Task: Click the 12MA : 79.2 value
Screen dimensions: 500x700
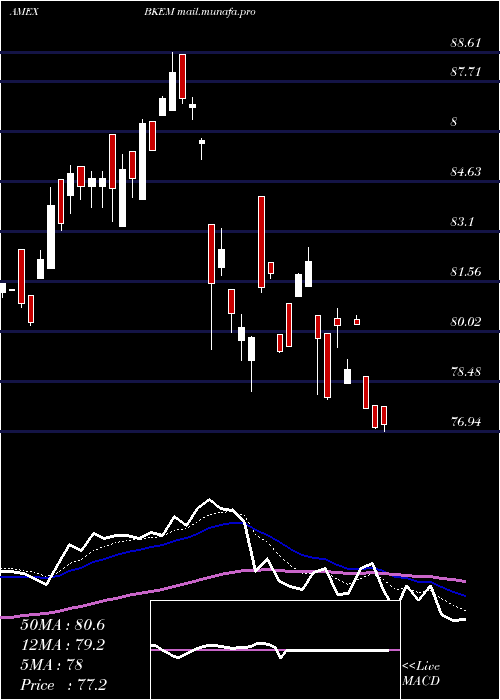Action: pos(62,645)
